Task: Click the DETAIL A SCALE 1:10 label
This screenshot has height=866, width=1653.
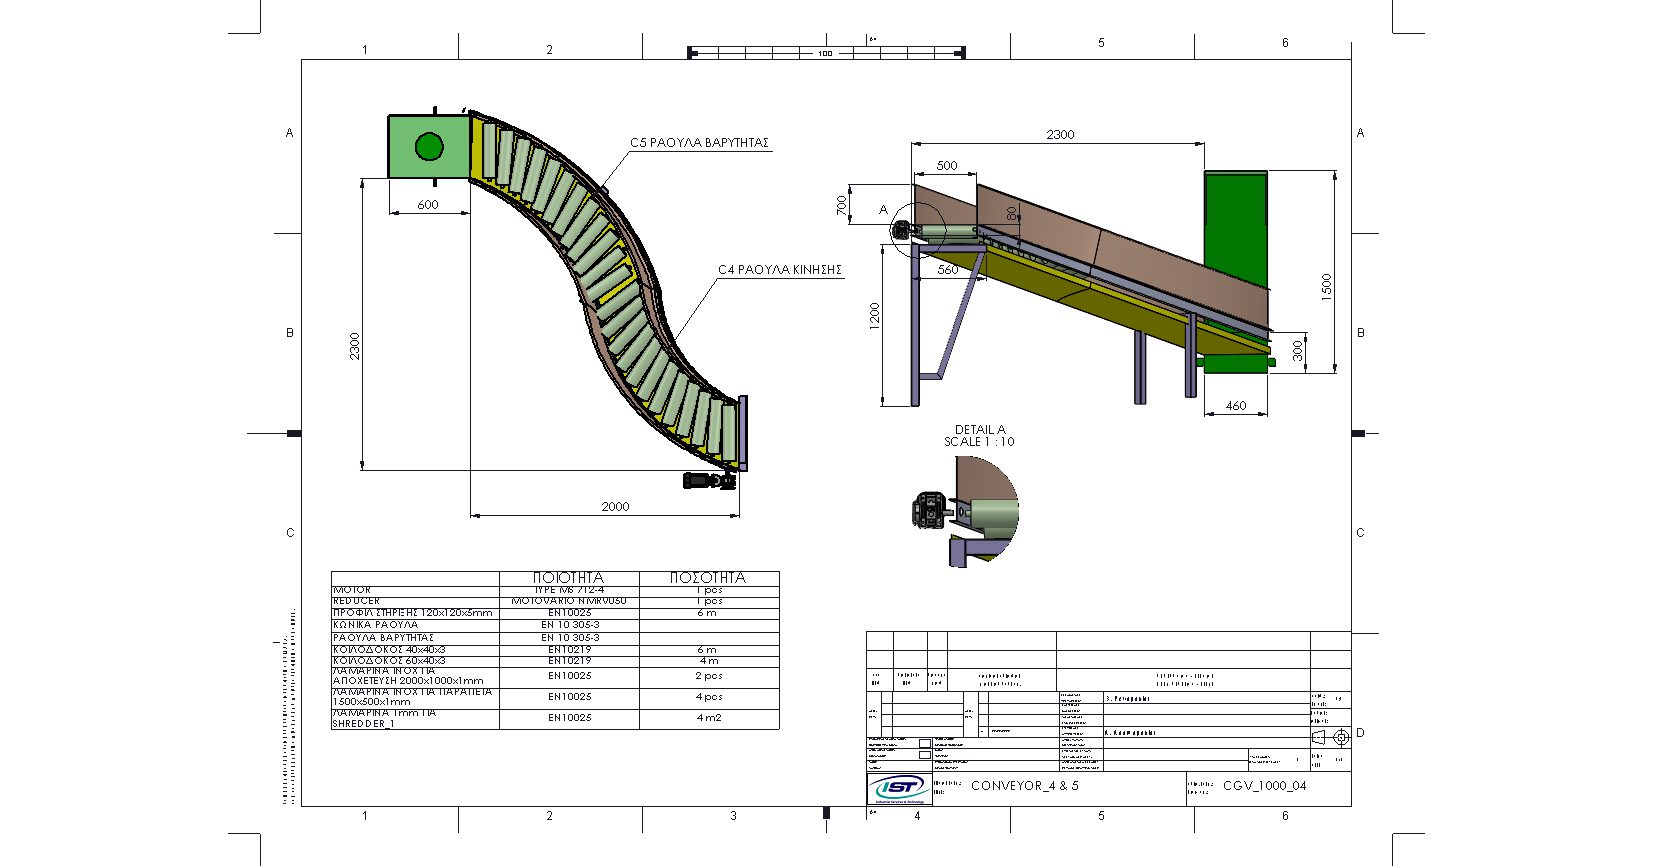Action: tap(979, 436)
